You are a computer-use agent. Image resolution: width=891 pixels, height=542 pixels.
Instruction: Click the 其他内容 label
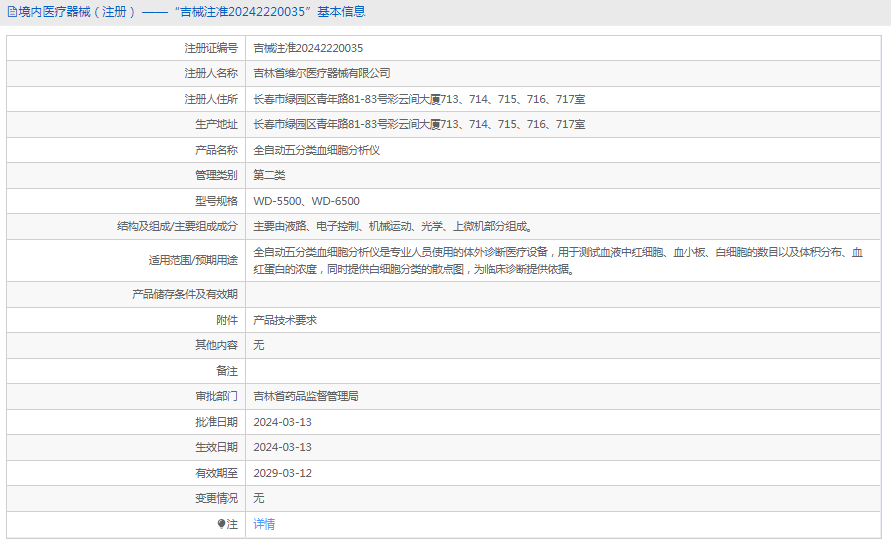[216, 345]
